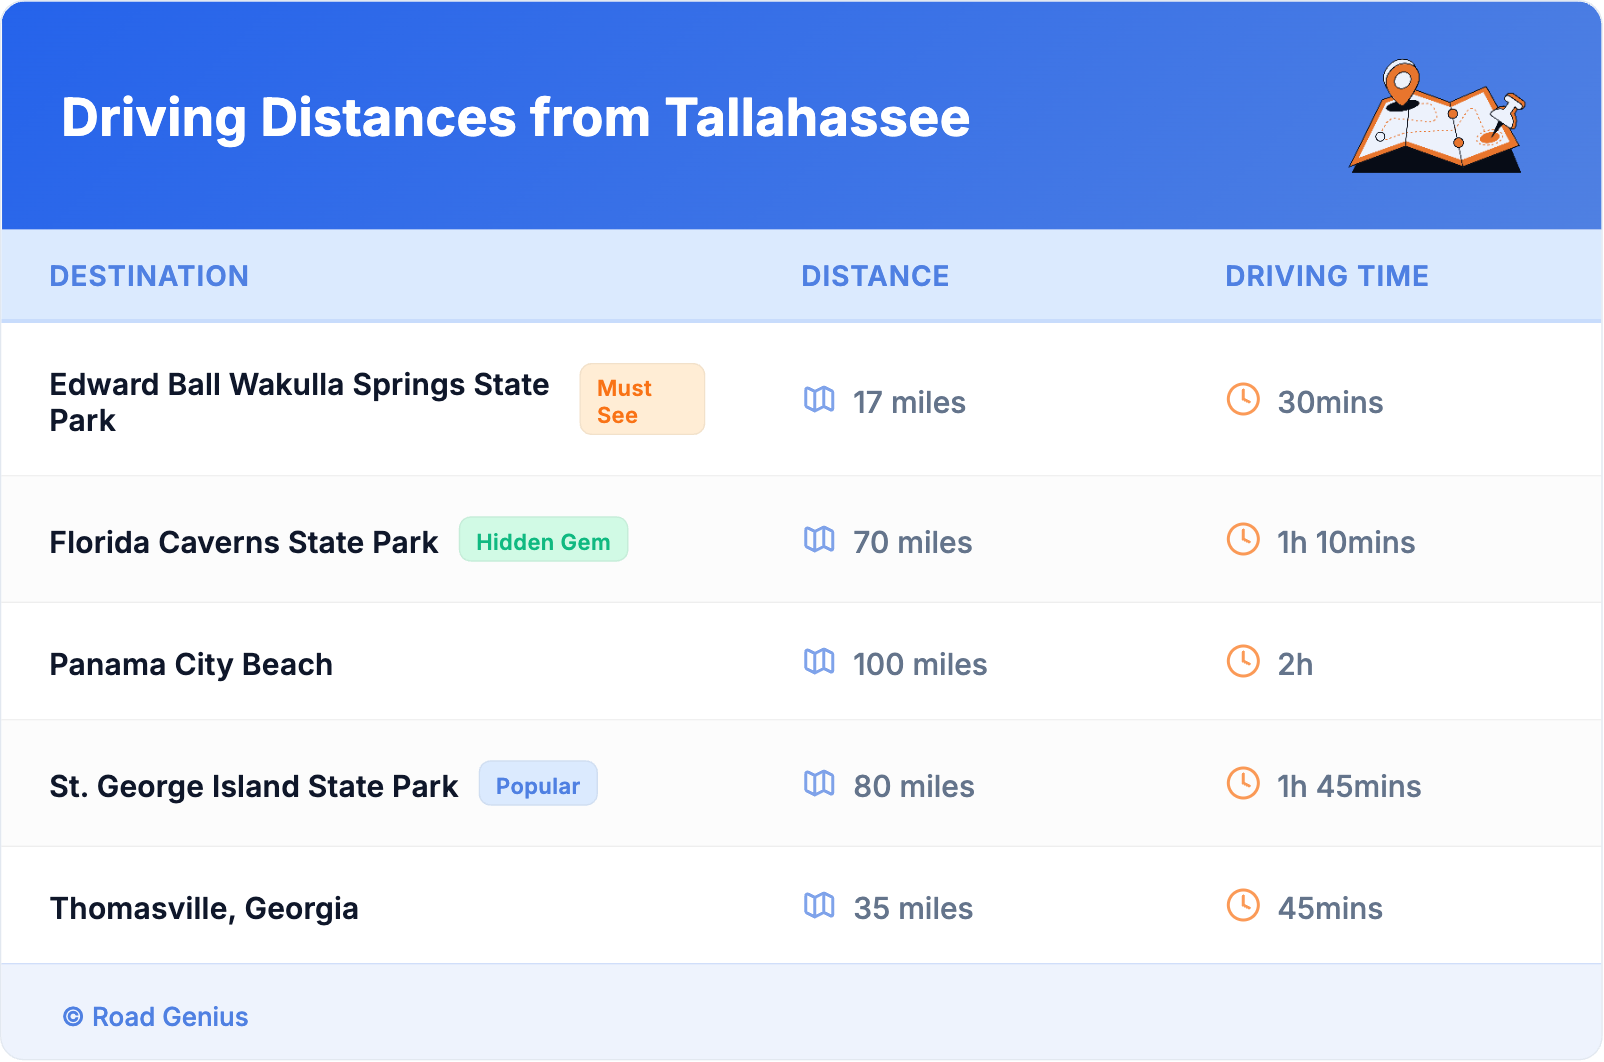The width and height of the screenshot is (1604, 1062).
Task: Select the Popular badge
Action: pyautogui.click(x=538, y=784)
